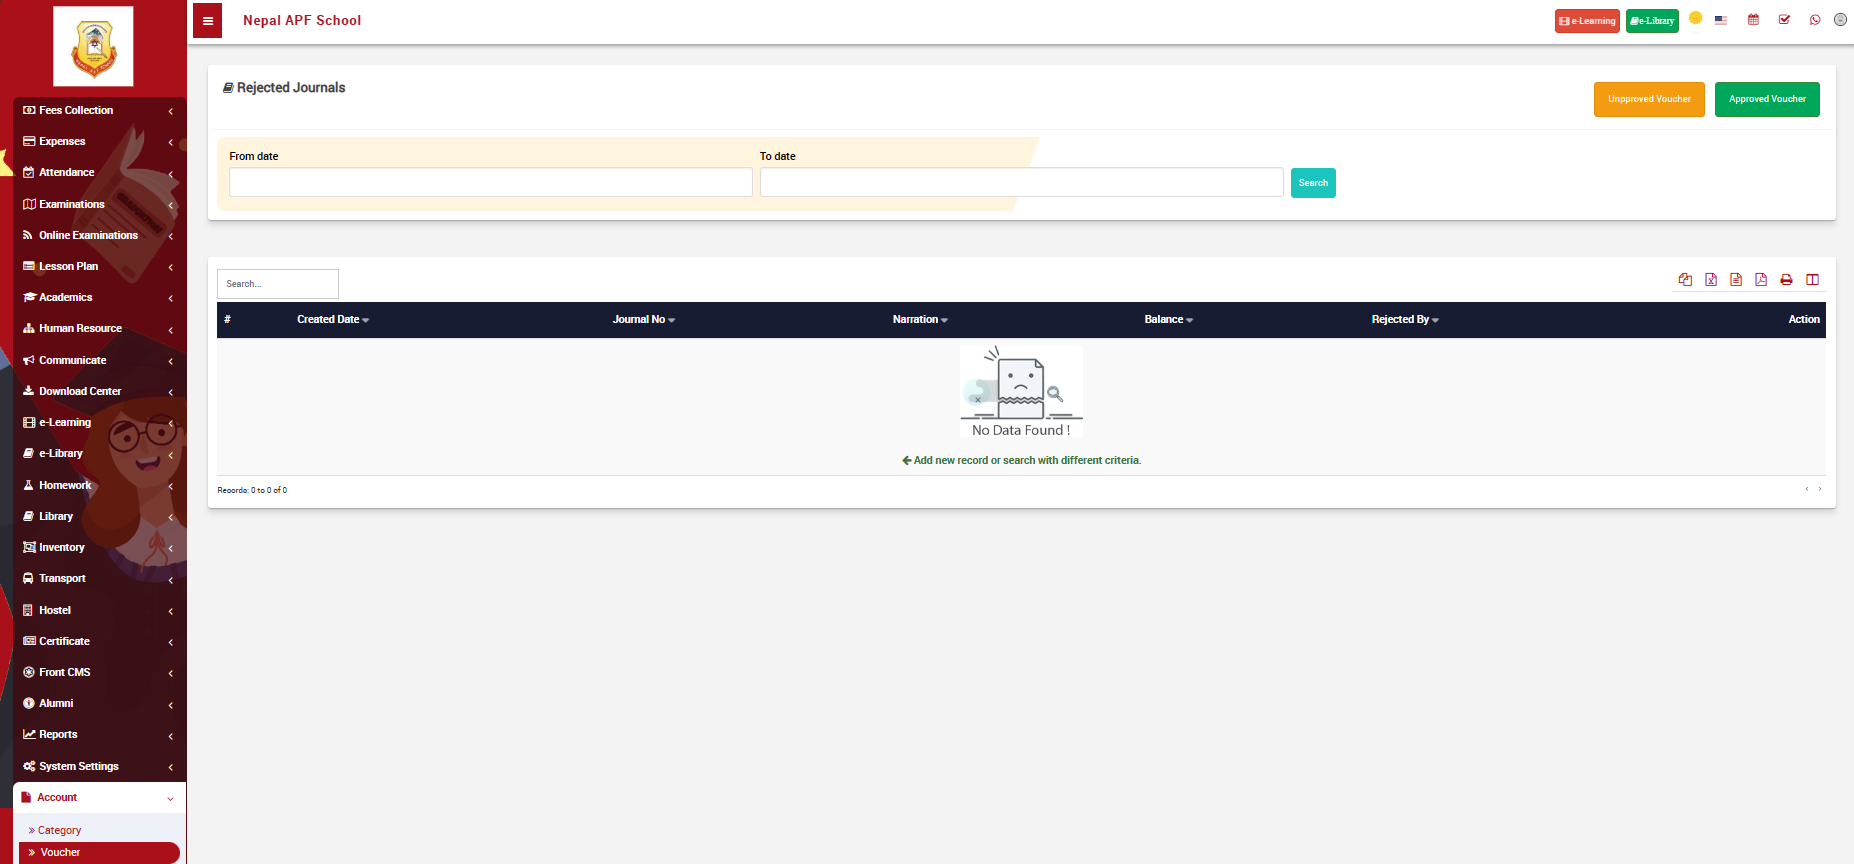Open the user profile avatar
This screenshot has height=864, width=1854.
(1840, 20)
